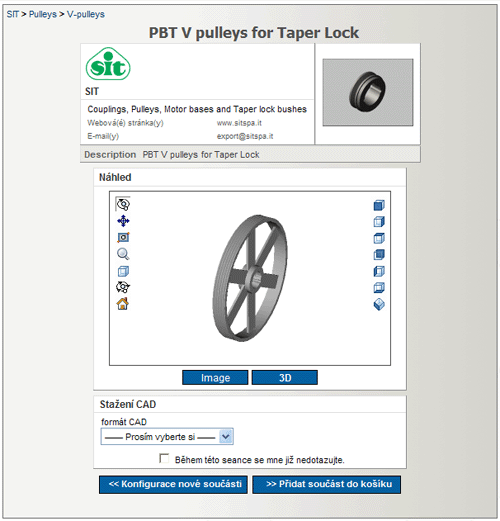Click the green SIT company logo
Screen dimensions: 500x521
pos(108,64)
